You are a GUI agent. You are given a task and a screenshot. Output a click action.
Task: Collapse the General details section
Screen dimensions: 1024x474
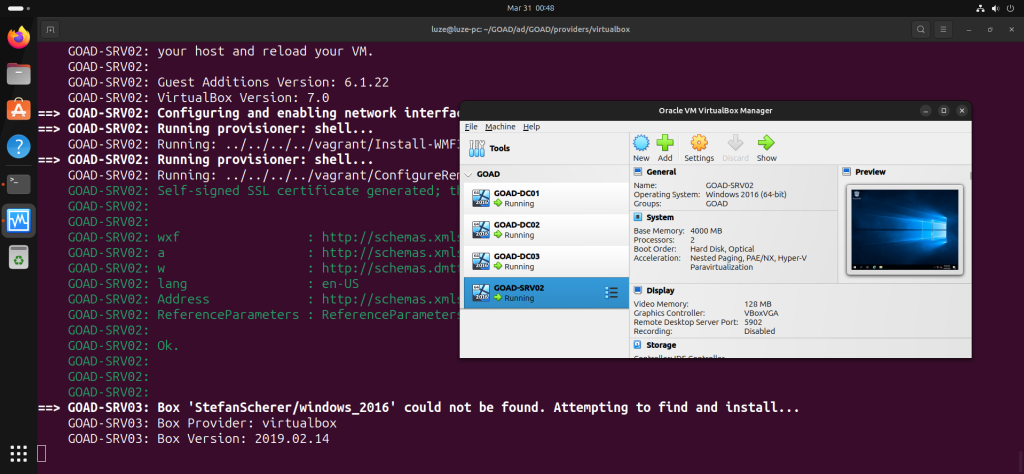[637, 172]
